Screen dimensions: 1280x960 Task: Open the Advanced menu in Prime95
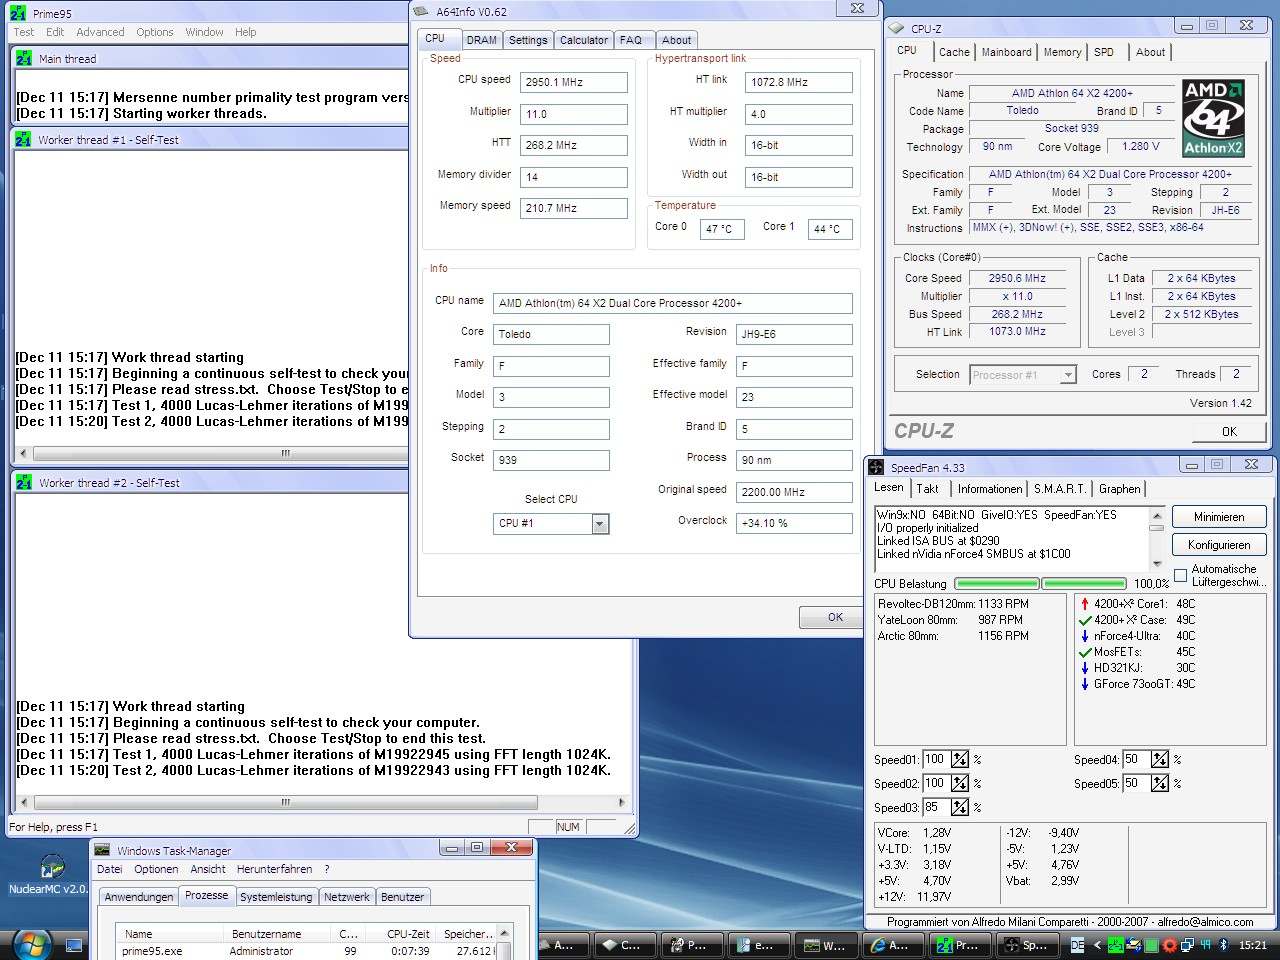(x=101, y=32)
